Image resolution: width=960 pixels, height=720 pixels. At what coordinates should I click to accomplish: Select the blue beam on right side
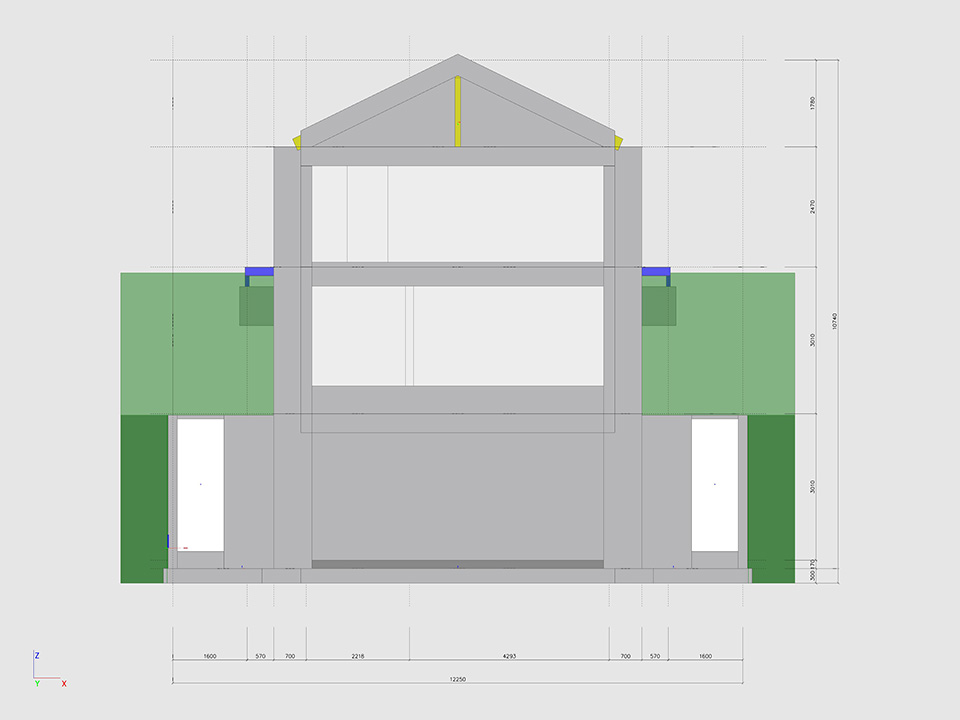pos(656,271)
